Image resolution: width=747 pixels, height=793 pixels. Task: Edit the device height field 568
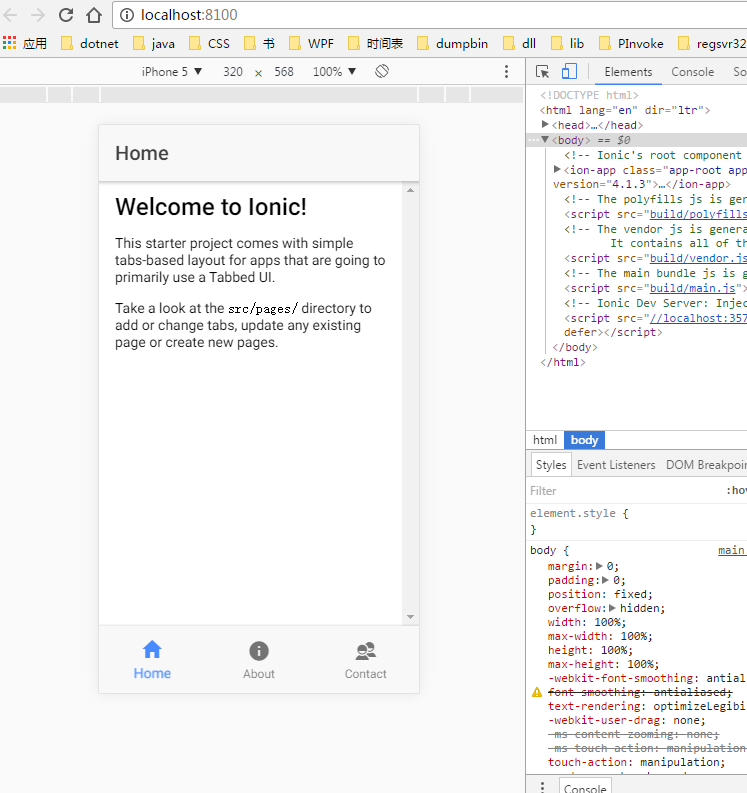(284, 72)
